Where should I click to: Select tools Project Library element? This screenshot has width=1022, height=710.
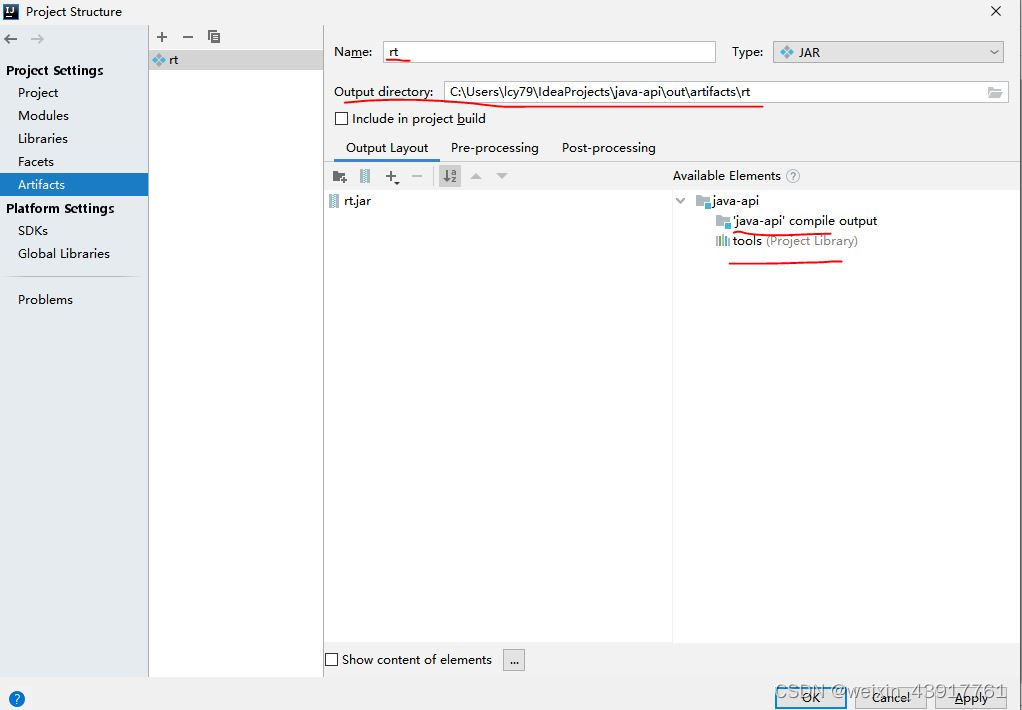tap(787, 241)
